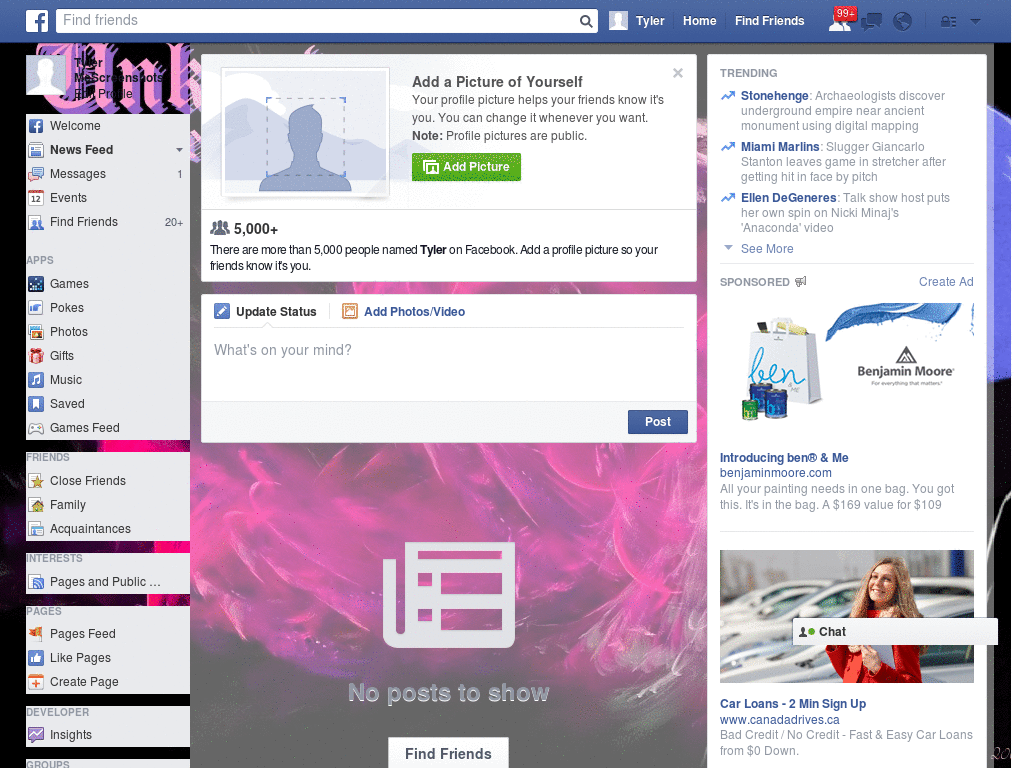Open the Miami Marlins trending topic
Screen dimensions: 1024x768
click(780, 147)
